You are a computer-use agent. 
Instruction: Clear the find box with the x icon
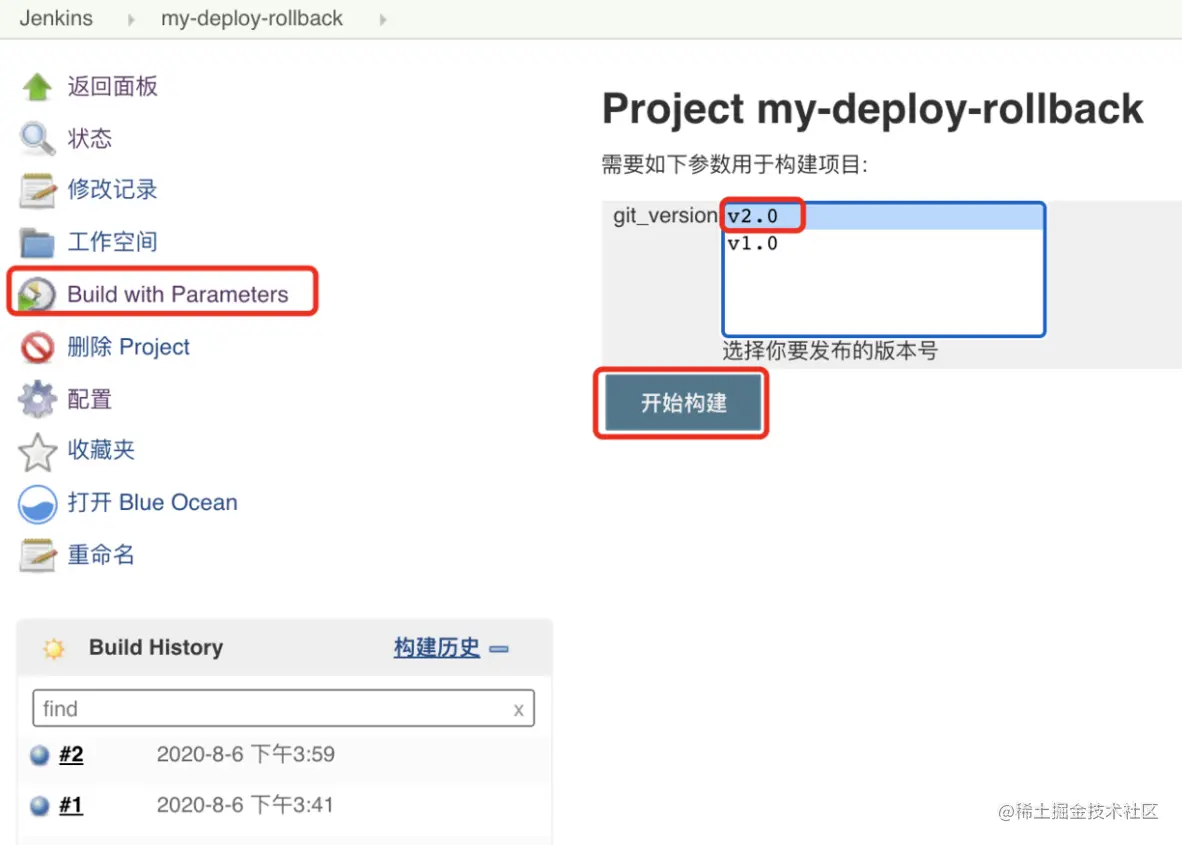(x=519, y=709)
